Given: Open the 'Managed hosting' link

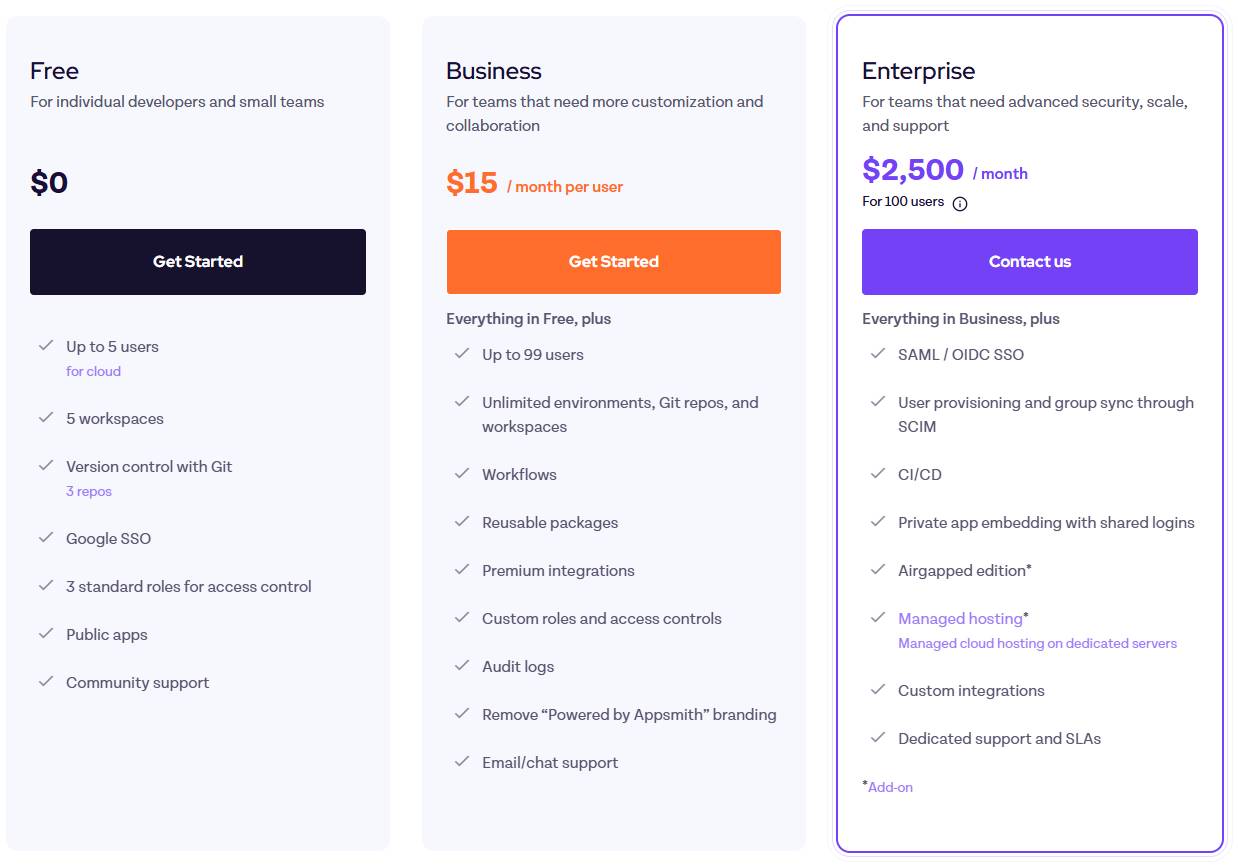Looking at the screenshot, I should pyautogui.click(x=957, y=617).
